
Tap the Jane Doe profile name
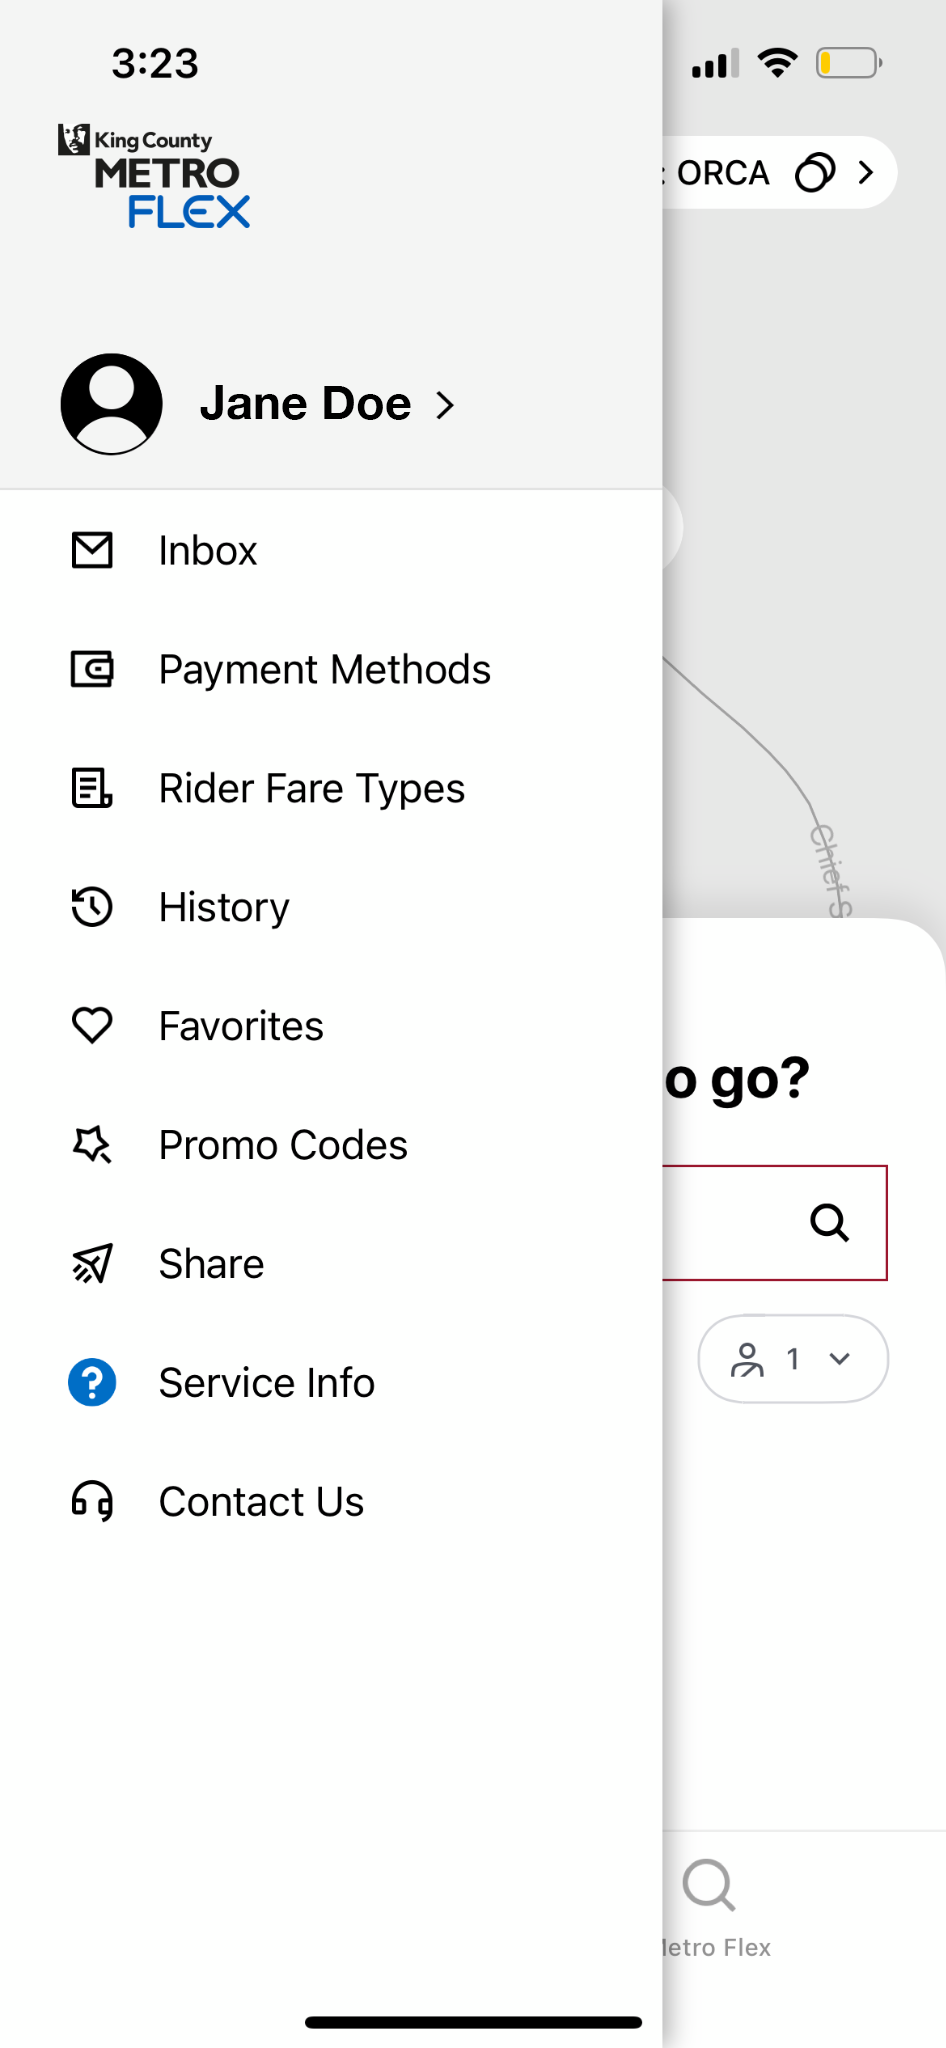[x=305, y=404]
